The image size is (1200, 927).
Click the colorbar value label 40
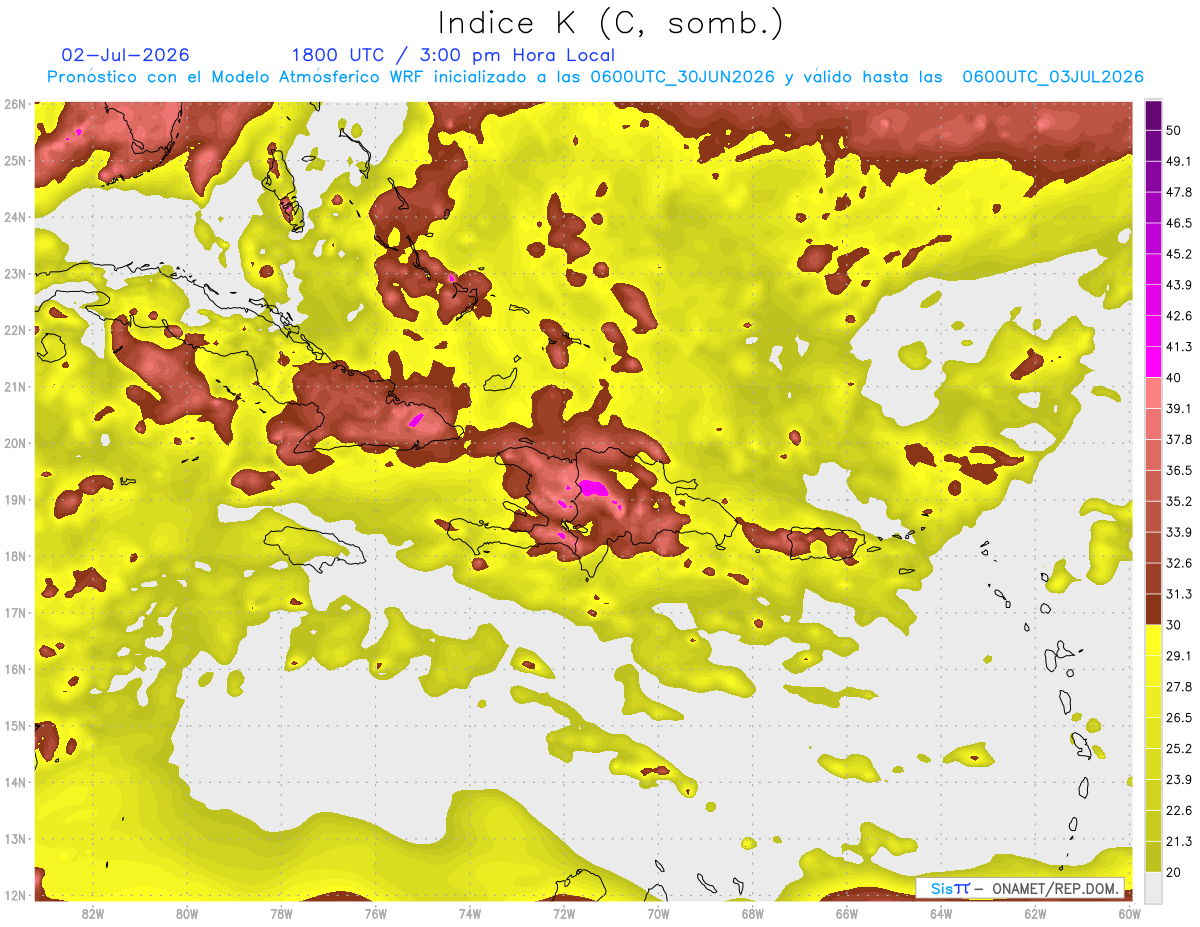pos(1175,378)
